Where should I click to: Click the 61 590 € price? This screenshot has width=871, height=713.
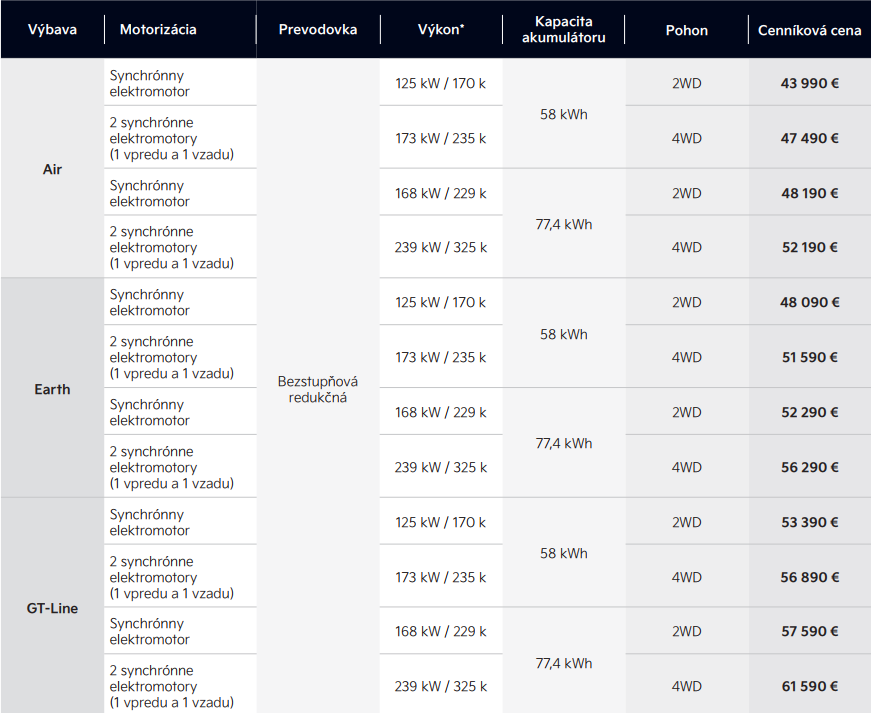(x=810, y=686)
